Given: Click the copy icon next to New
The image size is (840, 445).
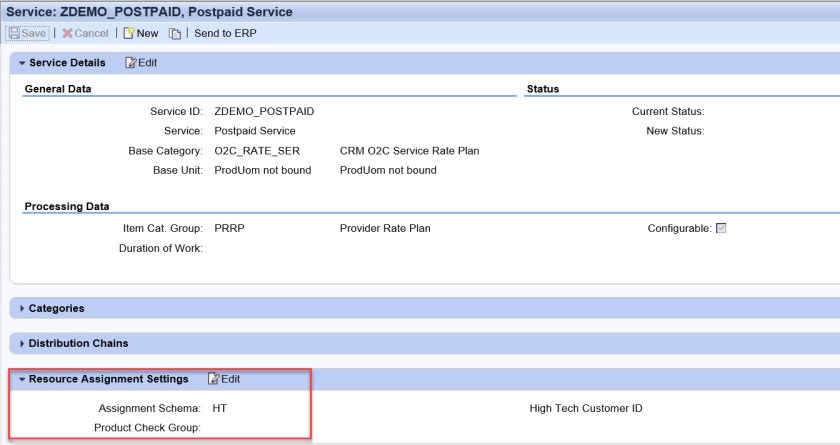Looking at the screenshot, I should coord(174,33).
